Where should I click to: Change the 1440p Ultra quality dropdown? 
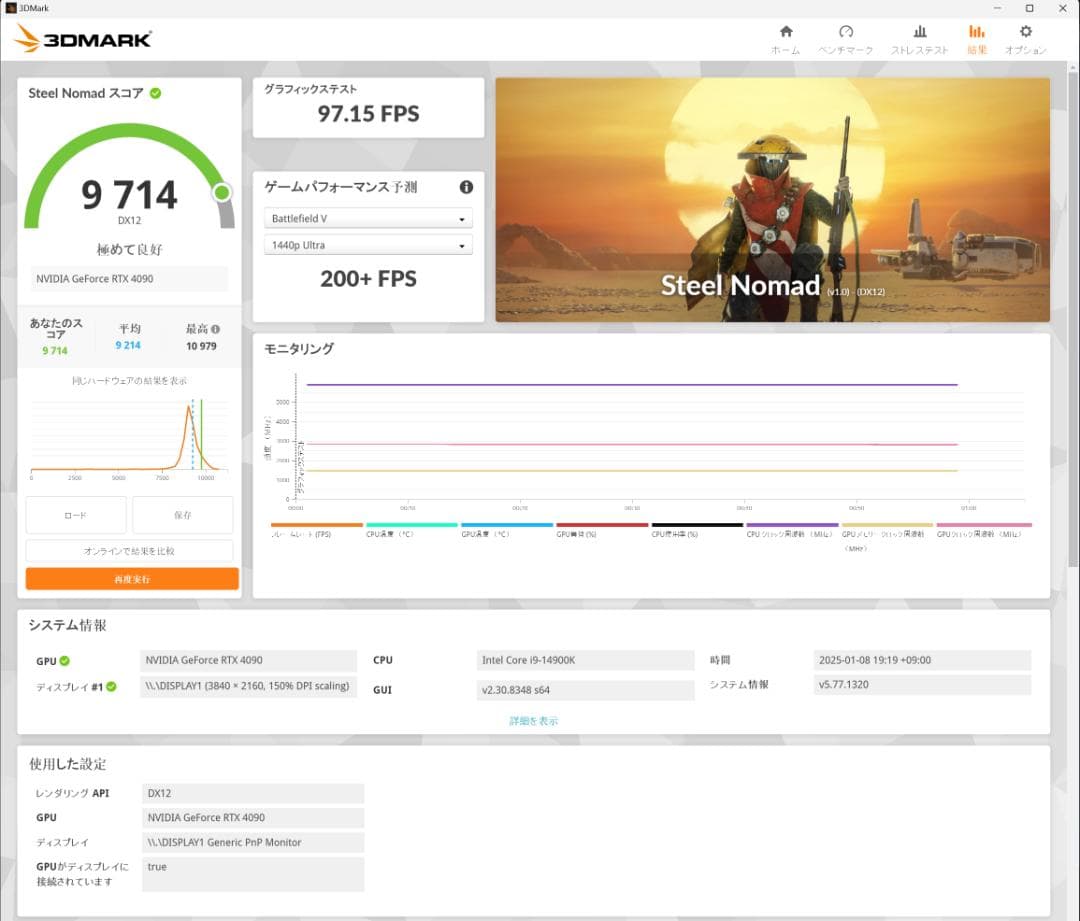pyautogui.click(x=368, y=245)
